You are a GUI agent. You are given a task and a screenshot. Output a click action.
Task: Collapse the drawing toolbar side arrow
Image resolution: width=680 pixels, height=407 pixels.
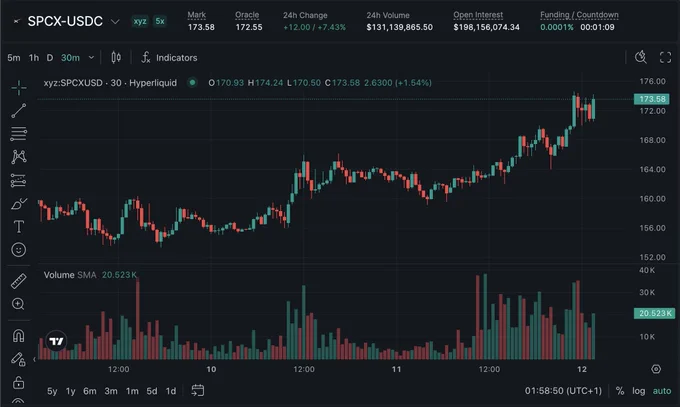pyautogui.click(x=35, y=359)
